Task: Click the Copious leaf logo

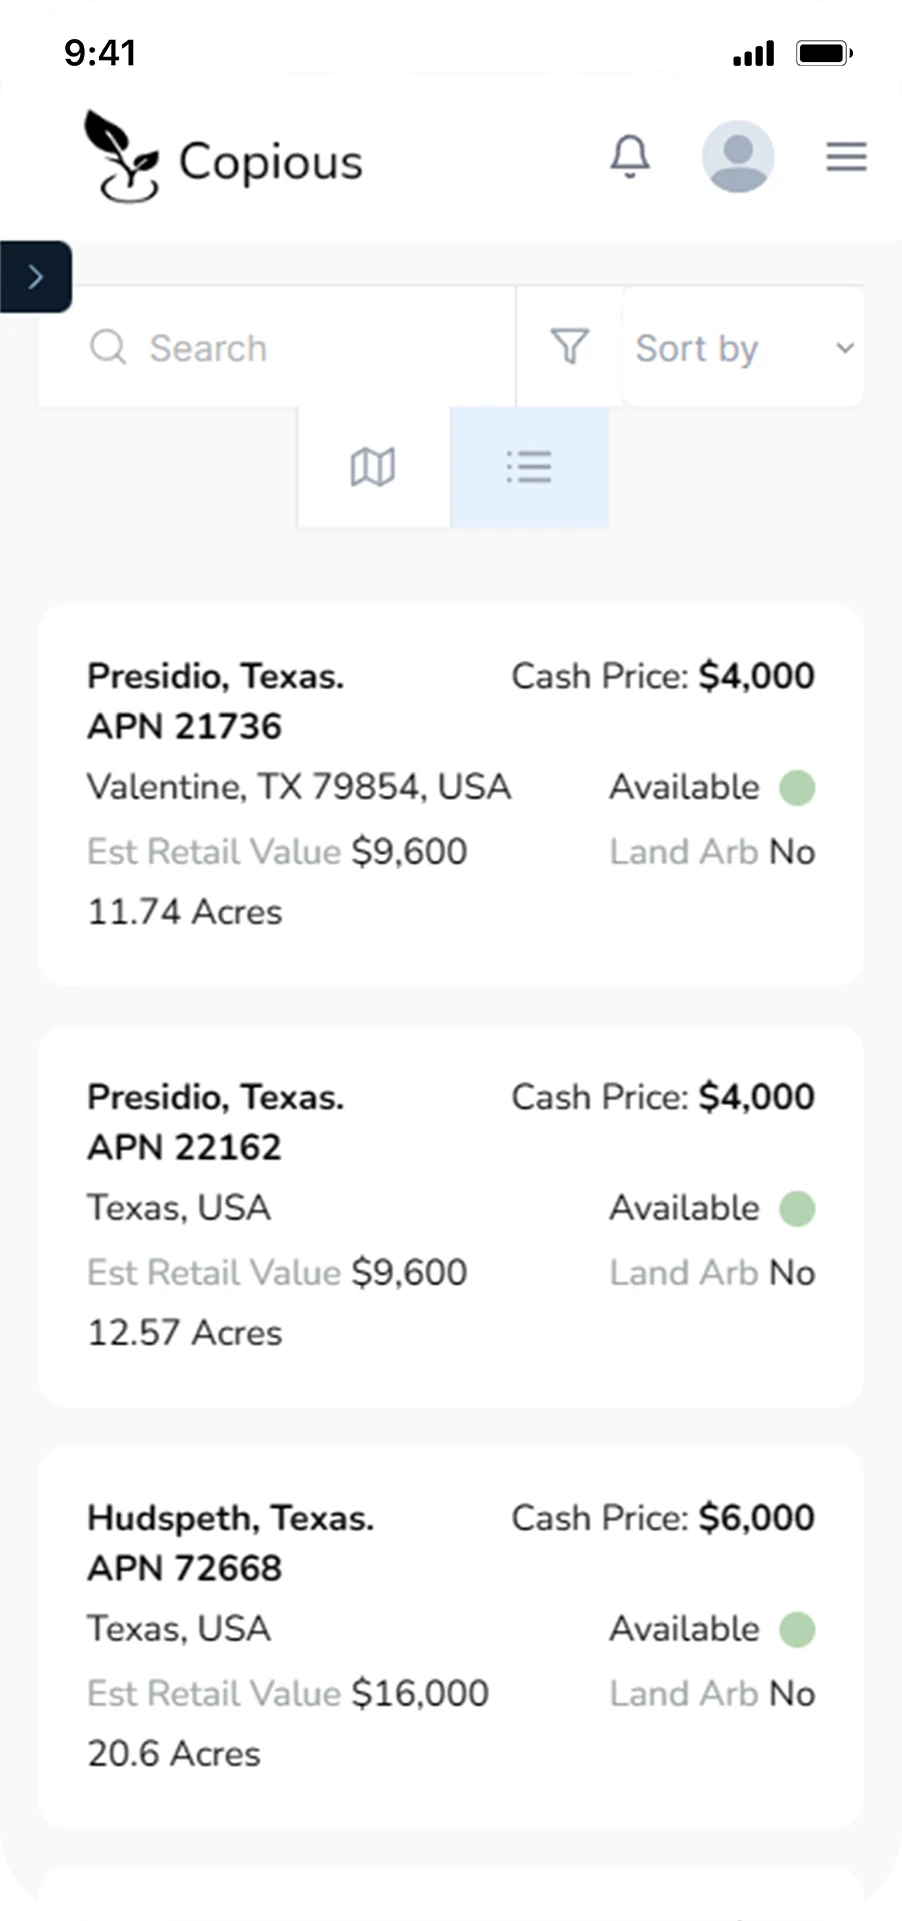Action: (x=122, y=157)
